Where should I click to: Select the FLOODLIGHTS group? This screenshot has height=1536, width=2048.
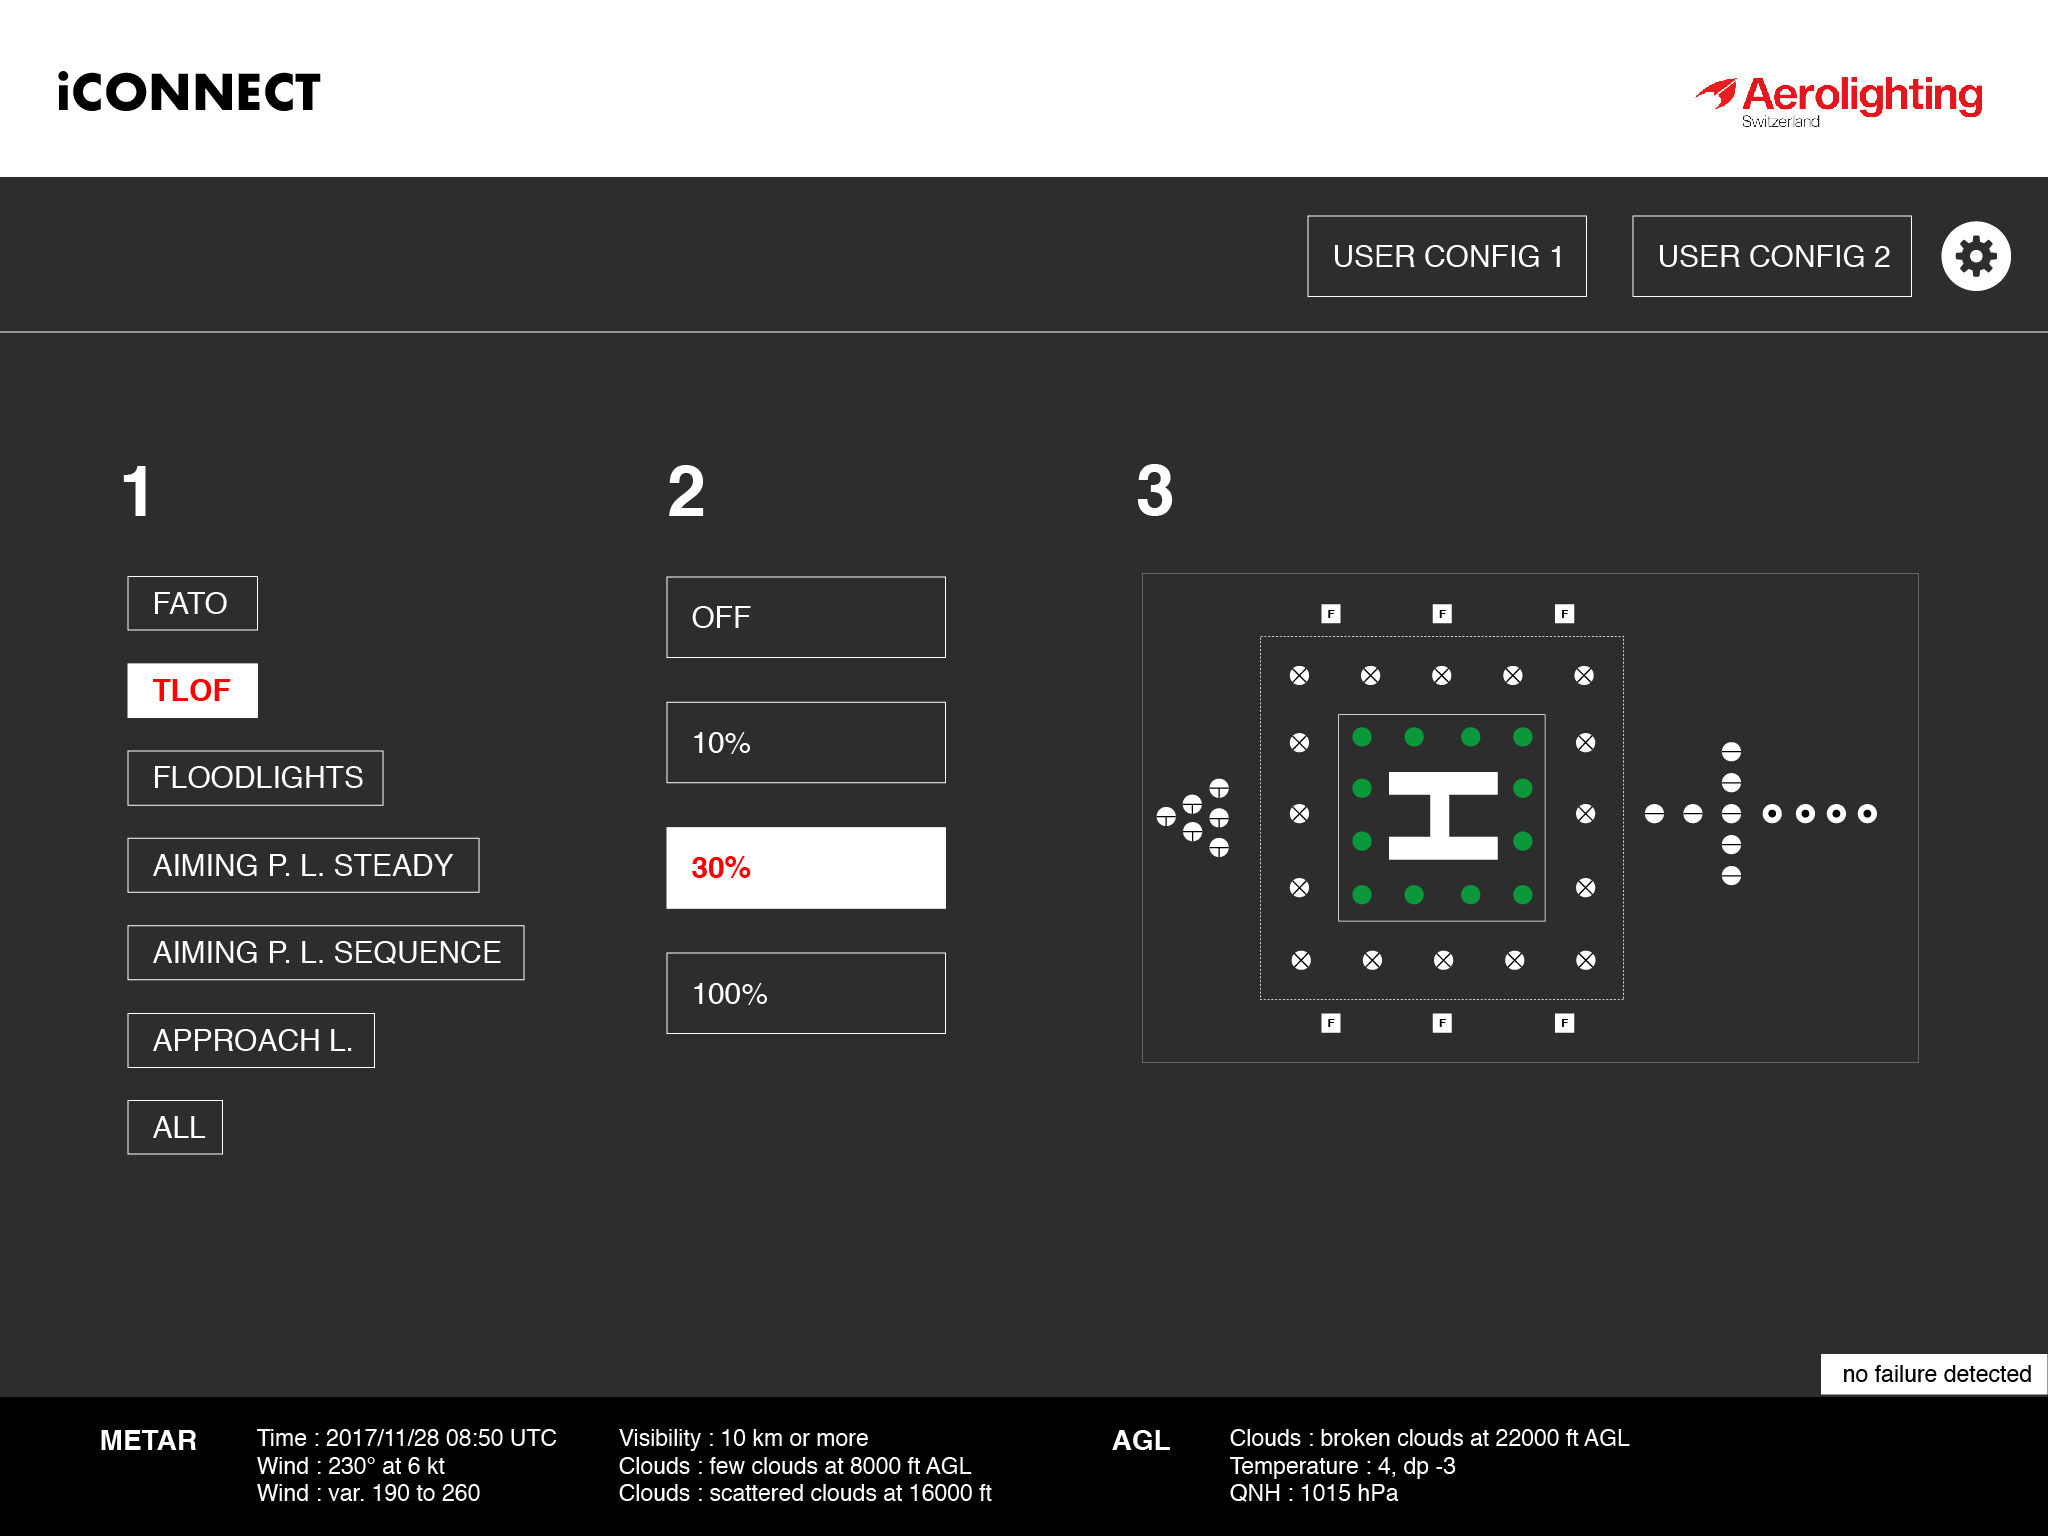click(255, 778)
